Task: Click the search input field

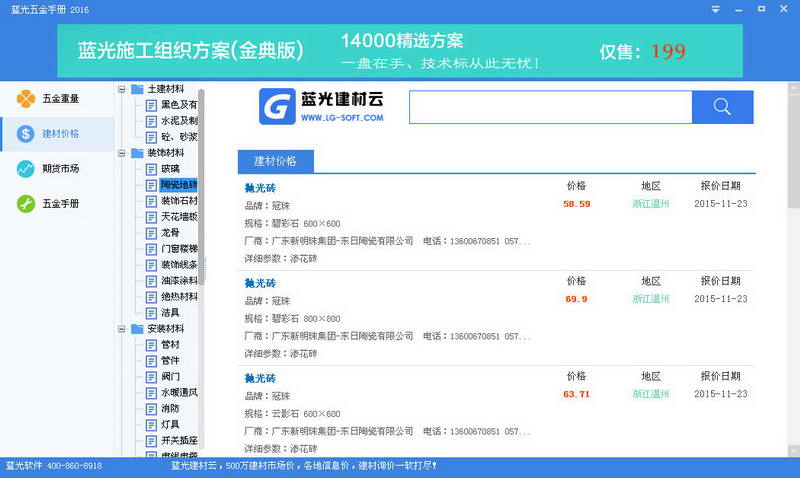Action: point(550,107)
